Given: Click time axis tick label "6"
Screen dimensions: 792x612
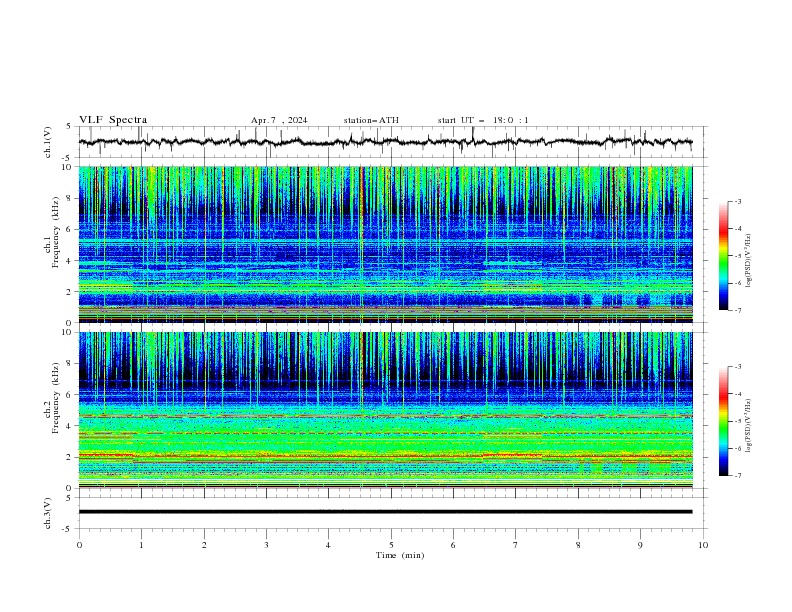Looking at the screenshot, I should pos(453,545).
